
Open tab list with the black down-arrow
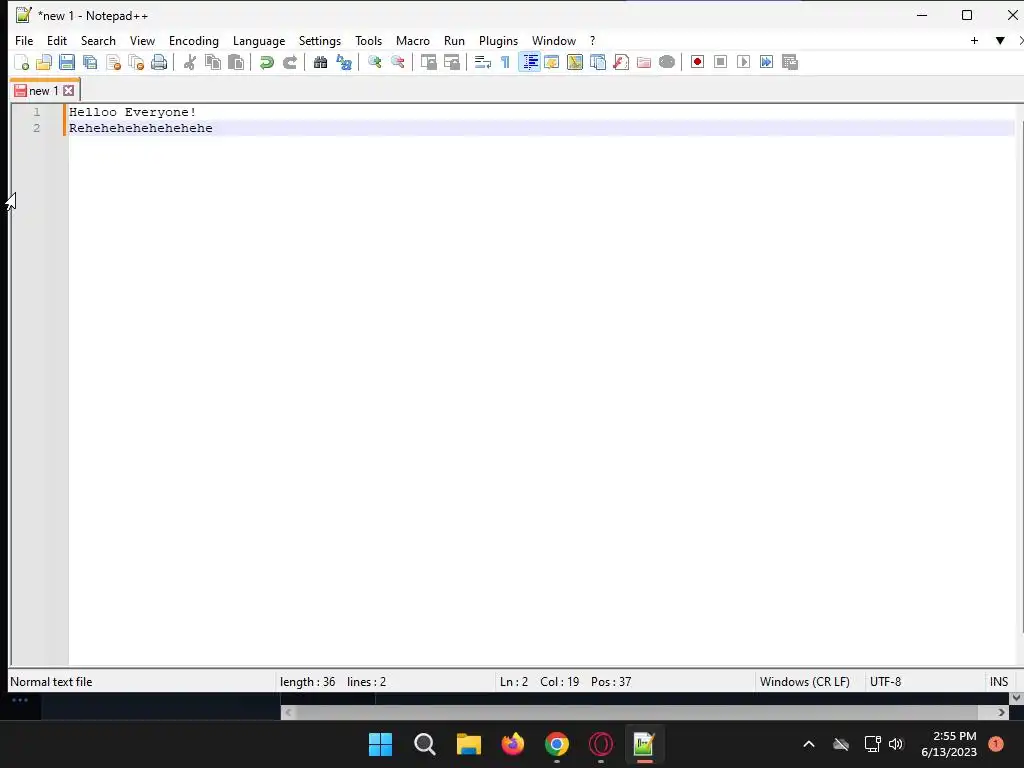point(1000,40)
